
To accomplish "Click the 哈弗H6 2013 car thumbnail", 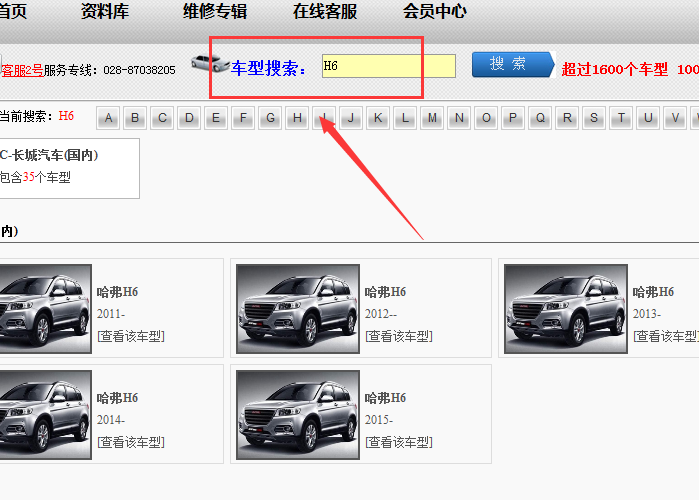I will (x=566, y=309).
